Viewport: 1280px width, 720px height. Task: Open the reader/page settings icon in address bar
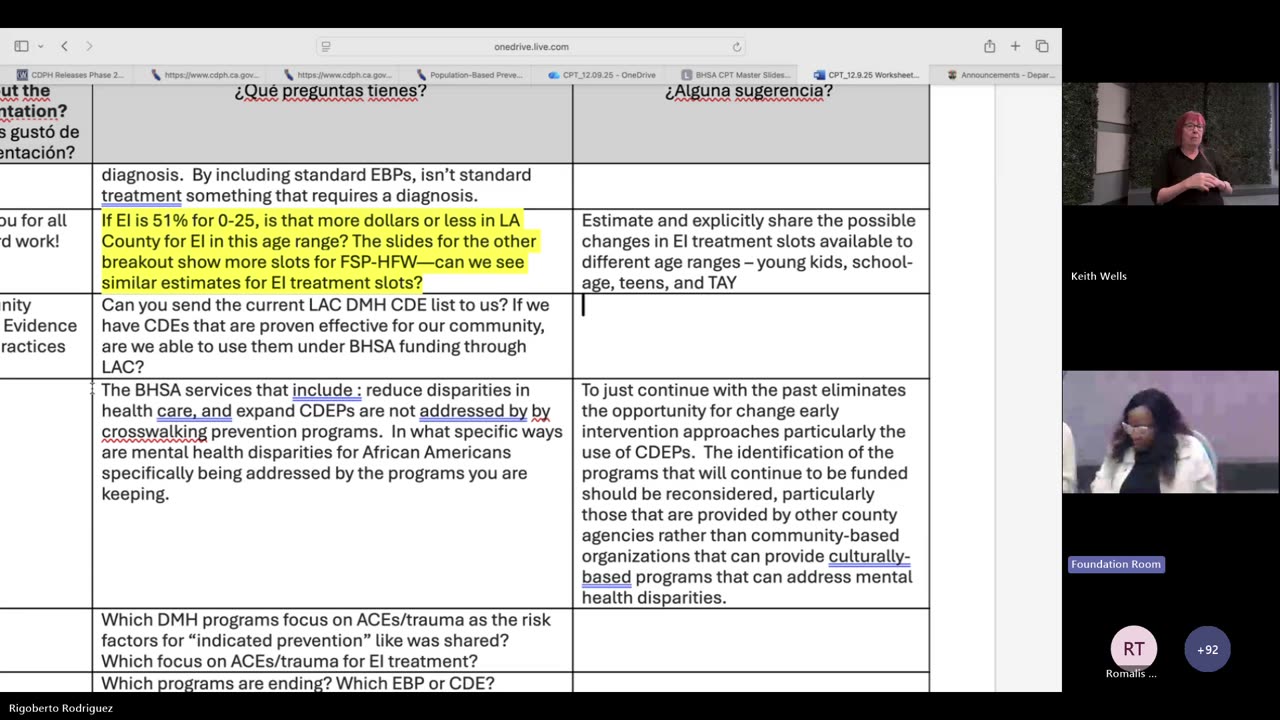pyautogui.click(x=326, y=47)
